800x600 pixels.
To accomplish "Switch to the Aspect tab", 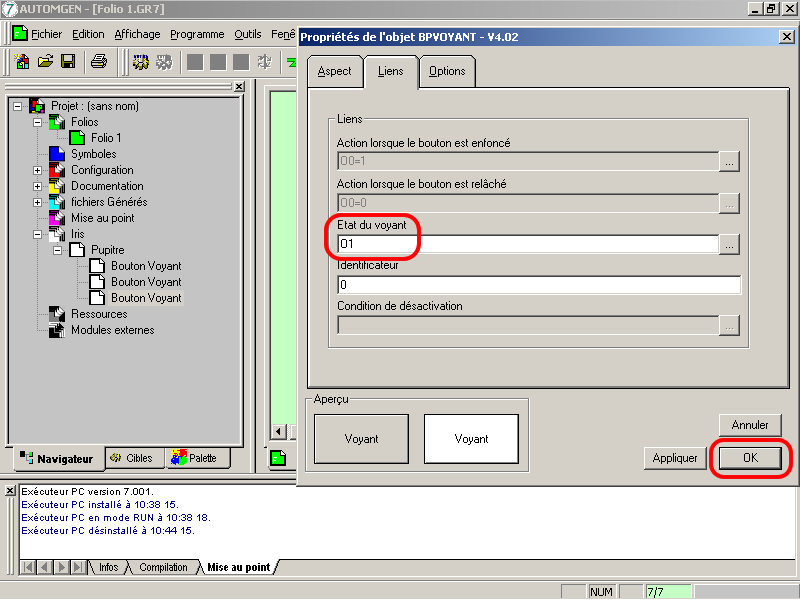I will click(x=334, y=71).
